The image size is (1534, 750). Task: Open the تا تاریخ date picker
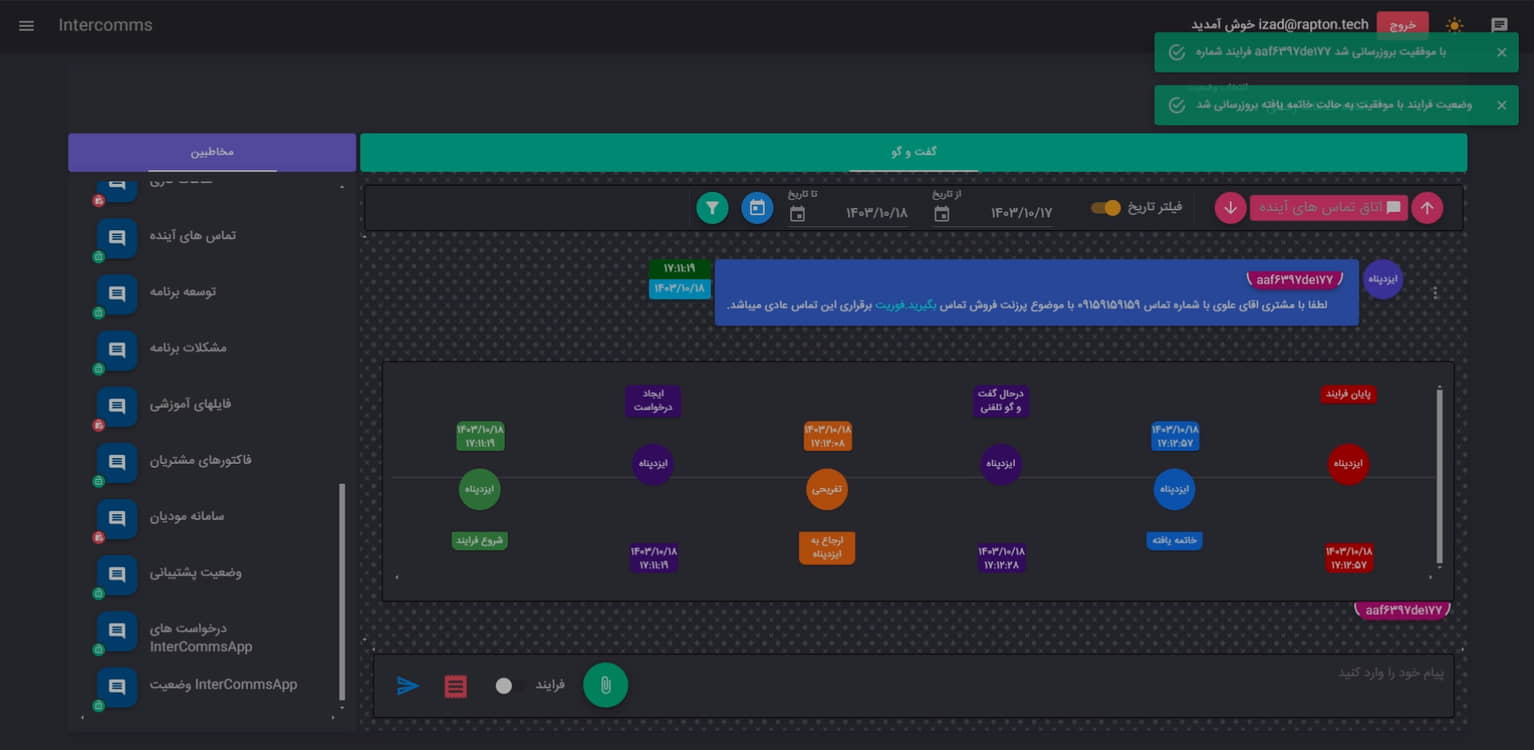pos(797,213)
